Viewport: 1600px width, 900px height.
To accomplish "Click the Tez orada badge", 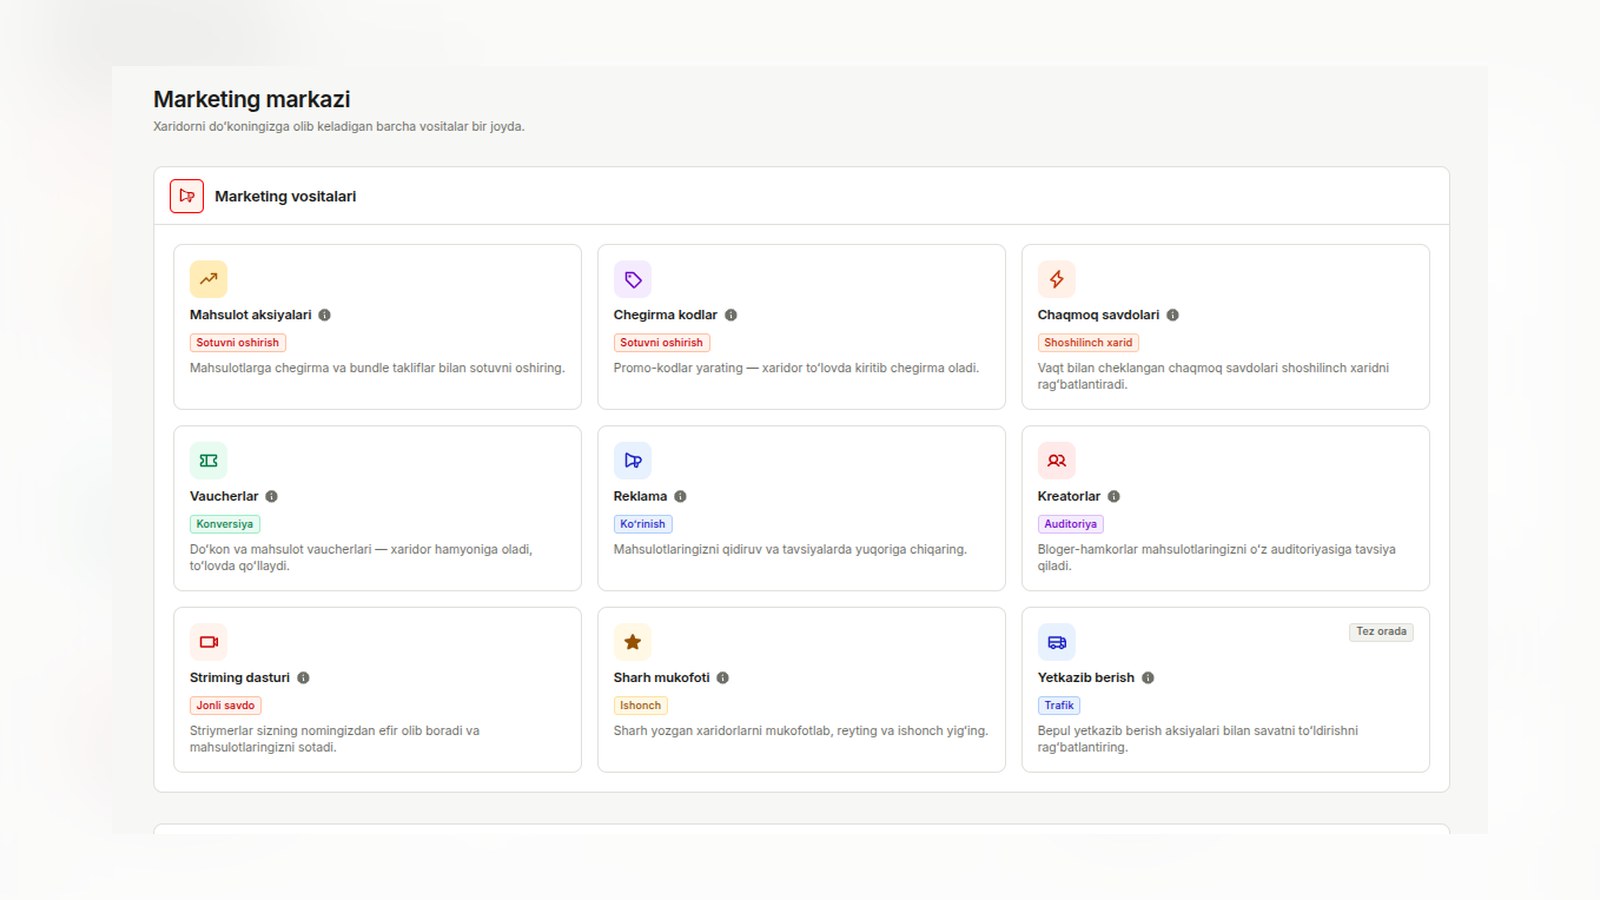I will pyautogui.click(x=1381, y=632).
